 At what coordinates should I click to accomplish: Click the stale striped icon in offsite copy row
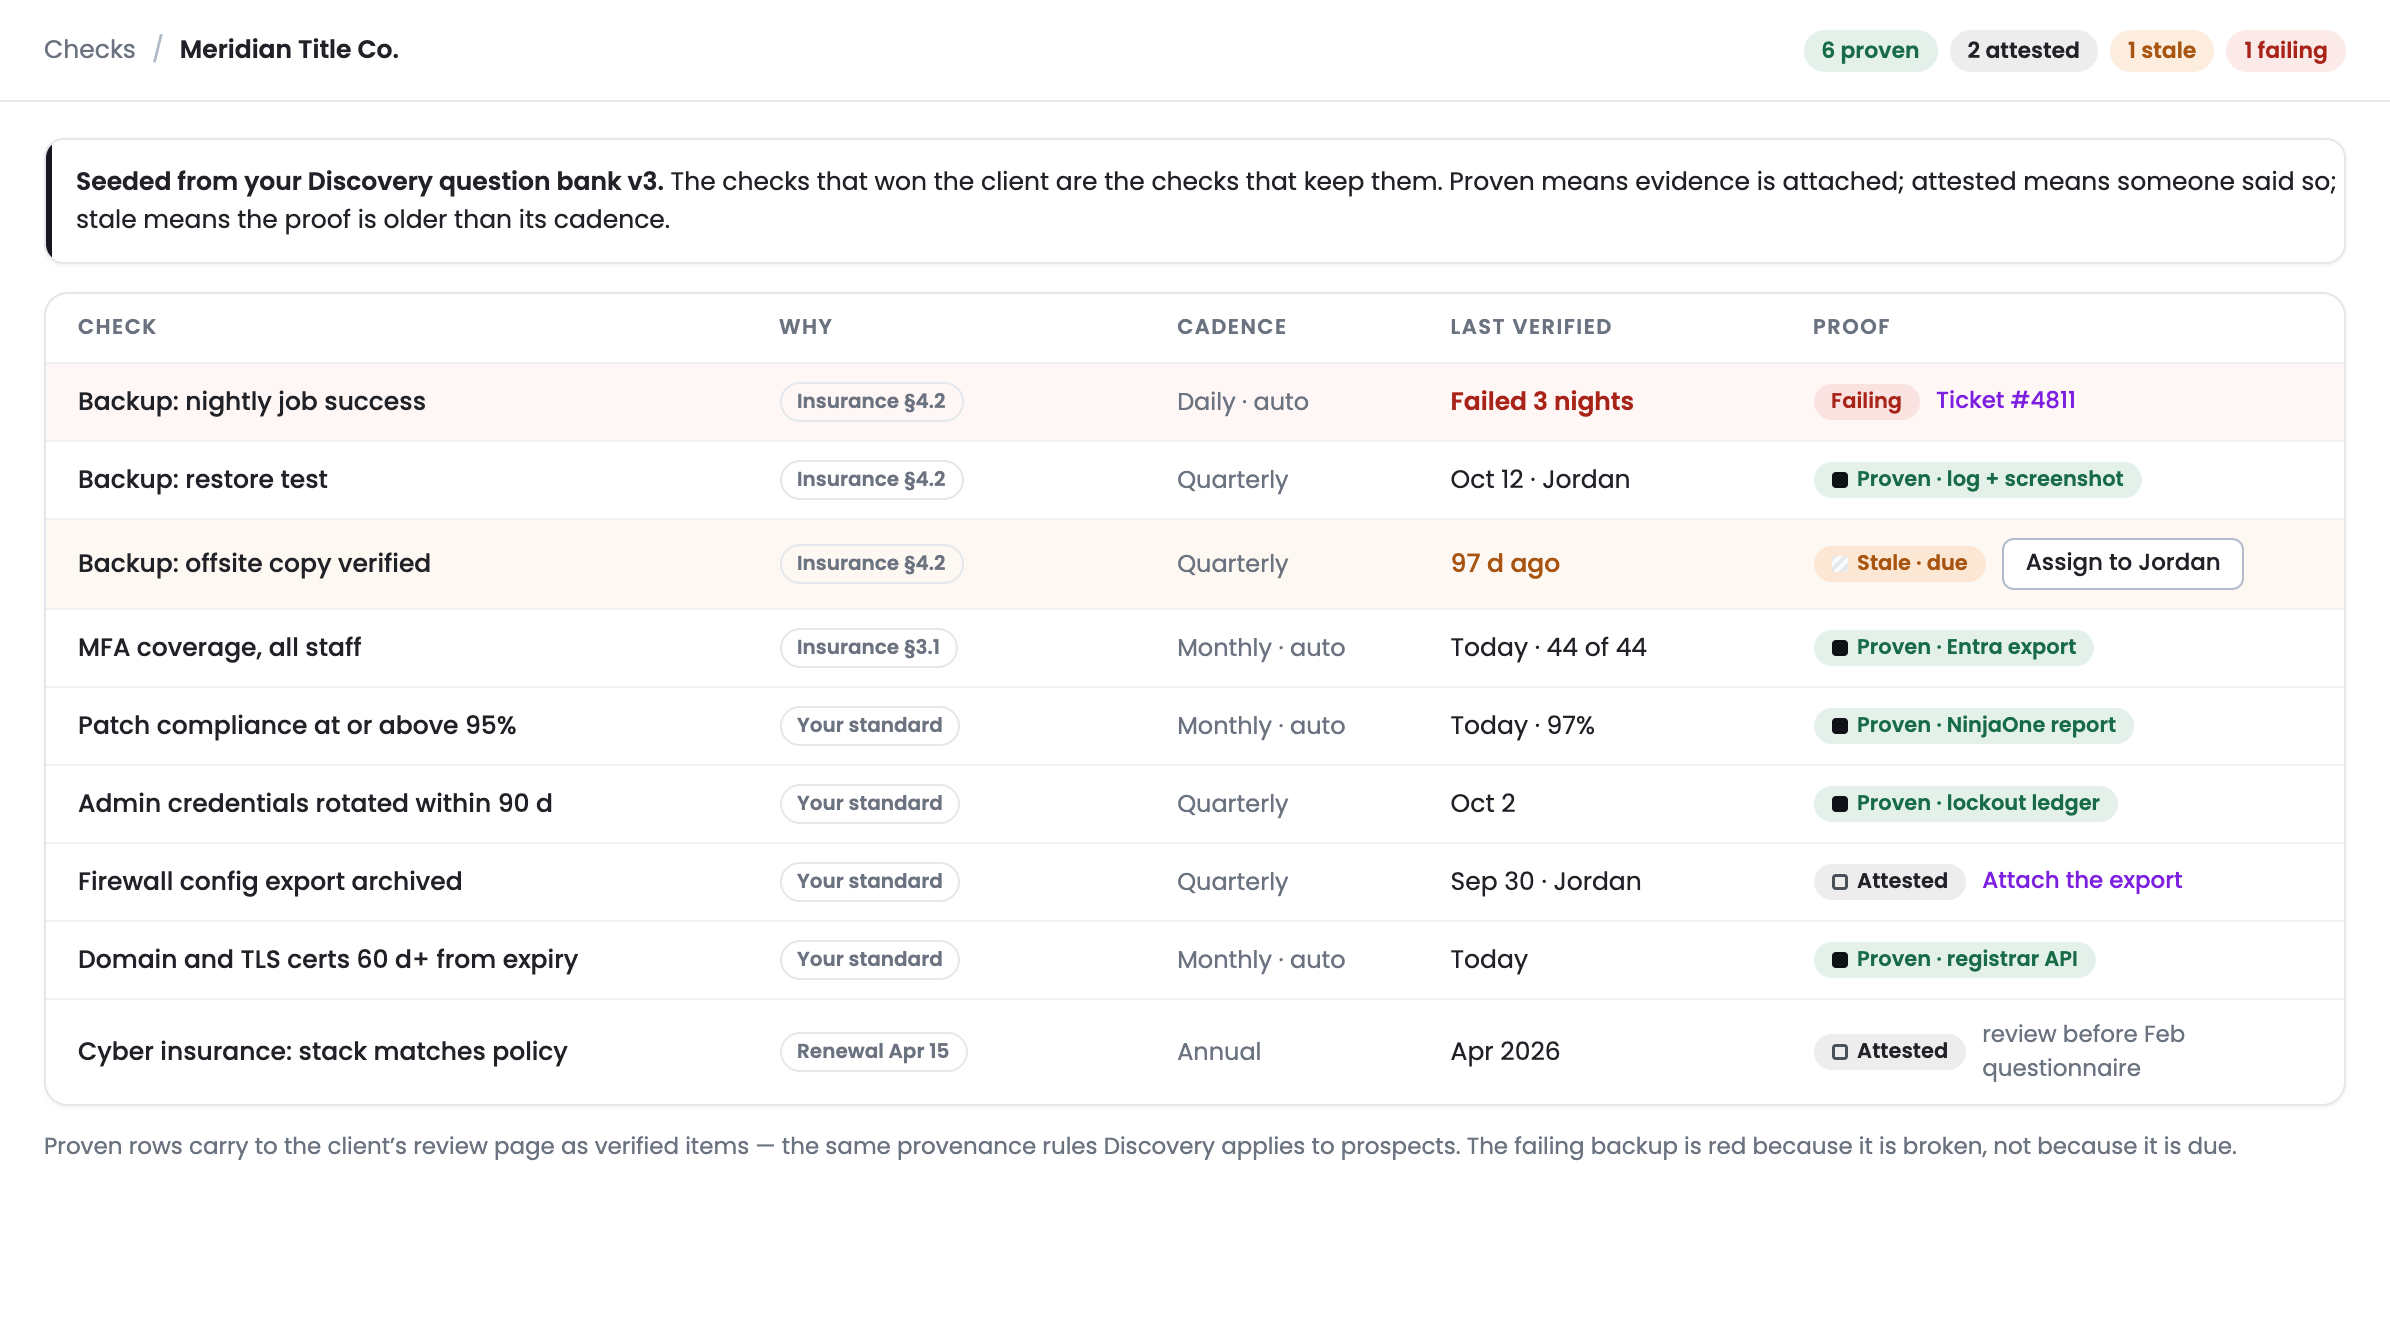(x=1839, y=563)
